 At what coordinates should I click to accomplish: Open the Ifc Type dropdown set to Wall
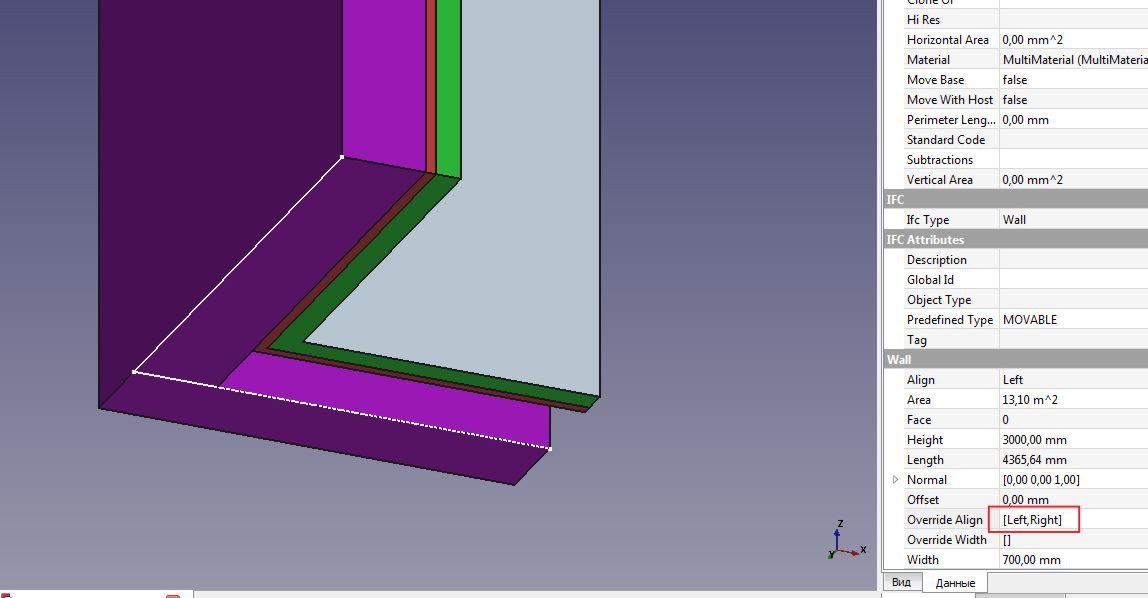(x=1060, y=219)
